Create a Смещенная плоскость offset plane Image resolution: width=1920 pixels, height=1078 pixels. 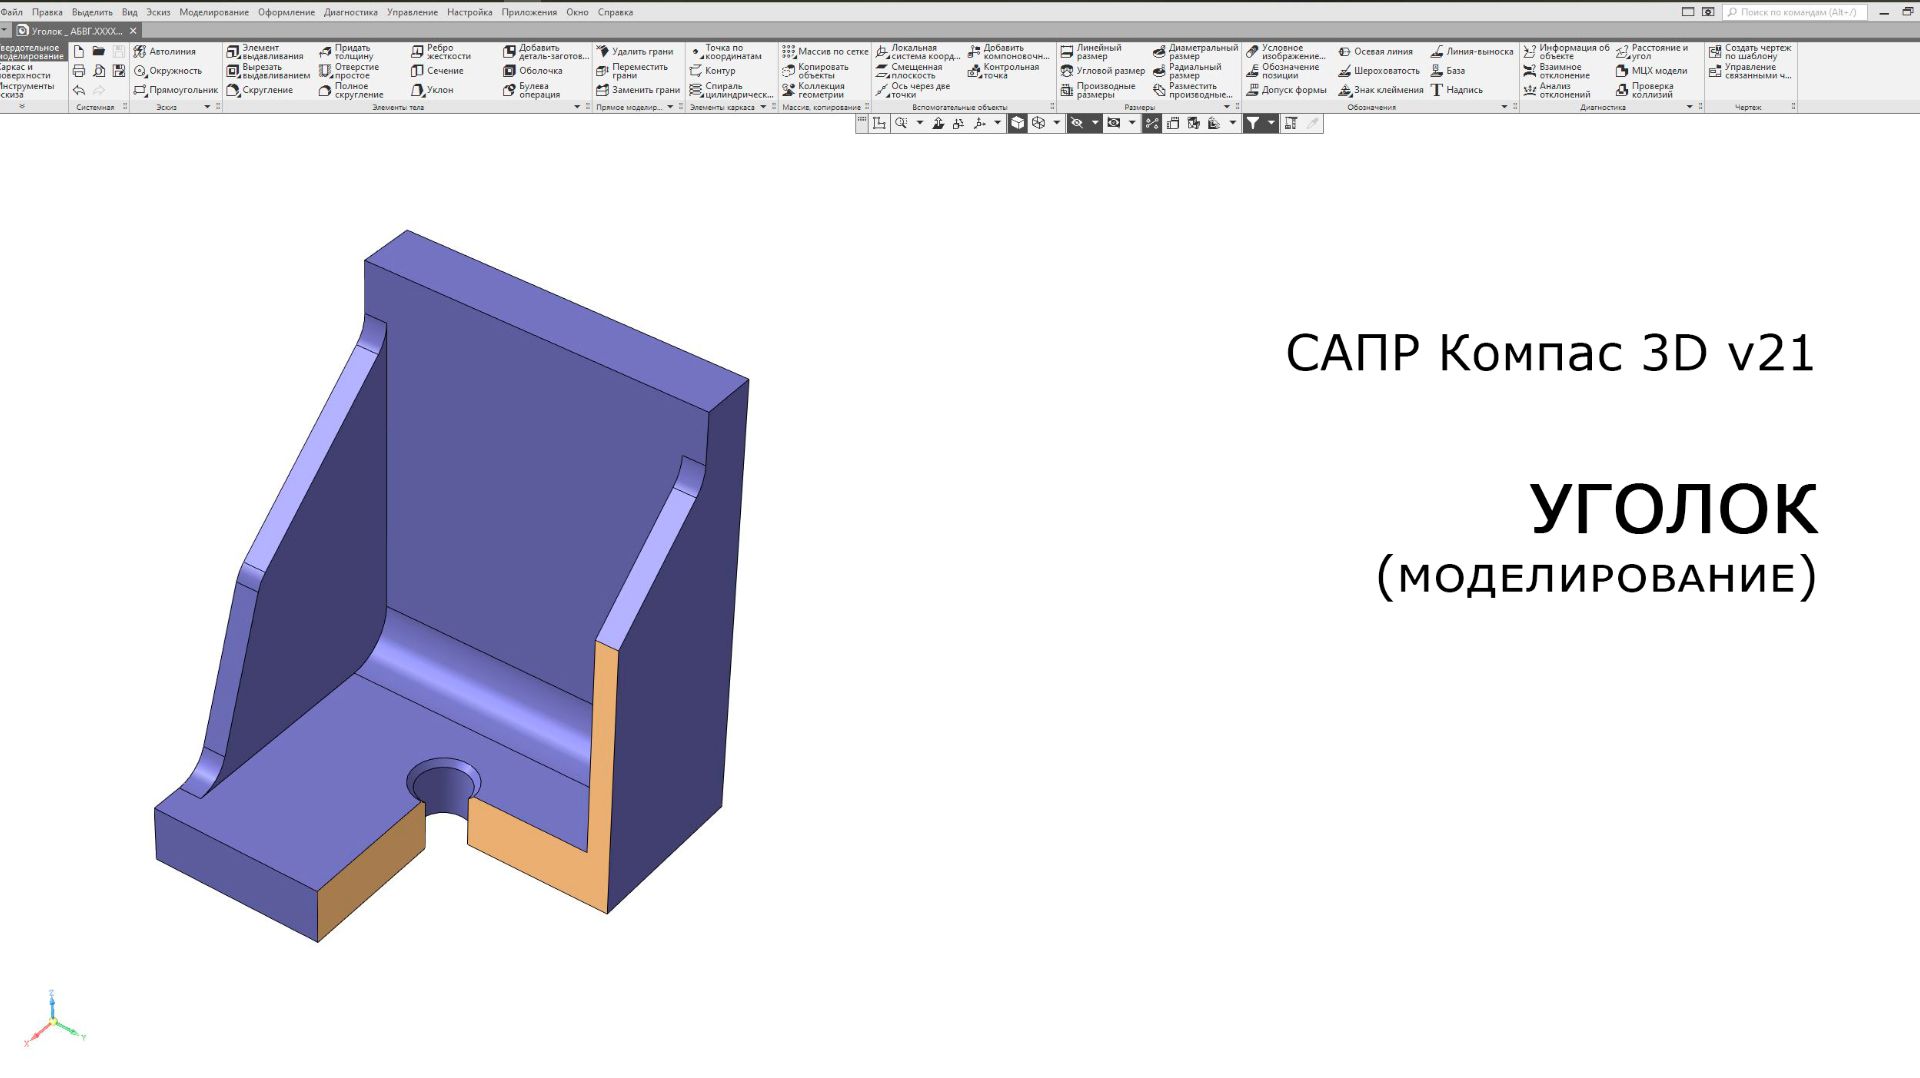click(909, 71)
